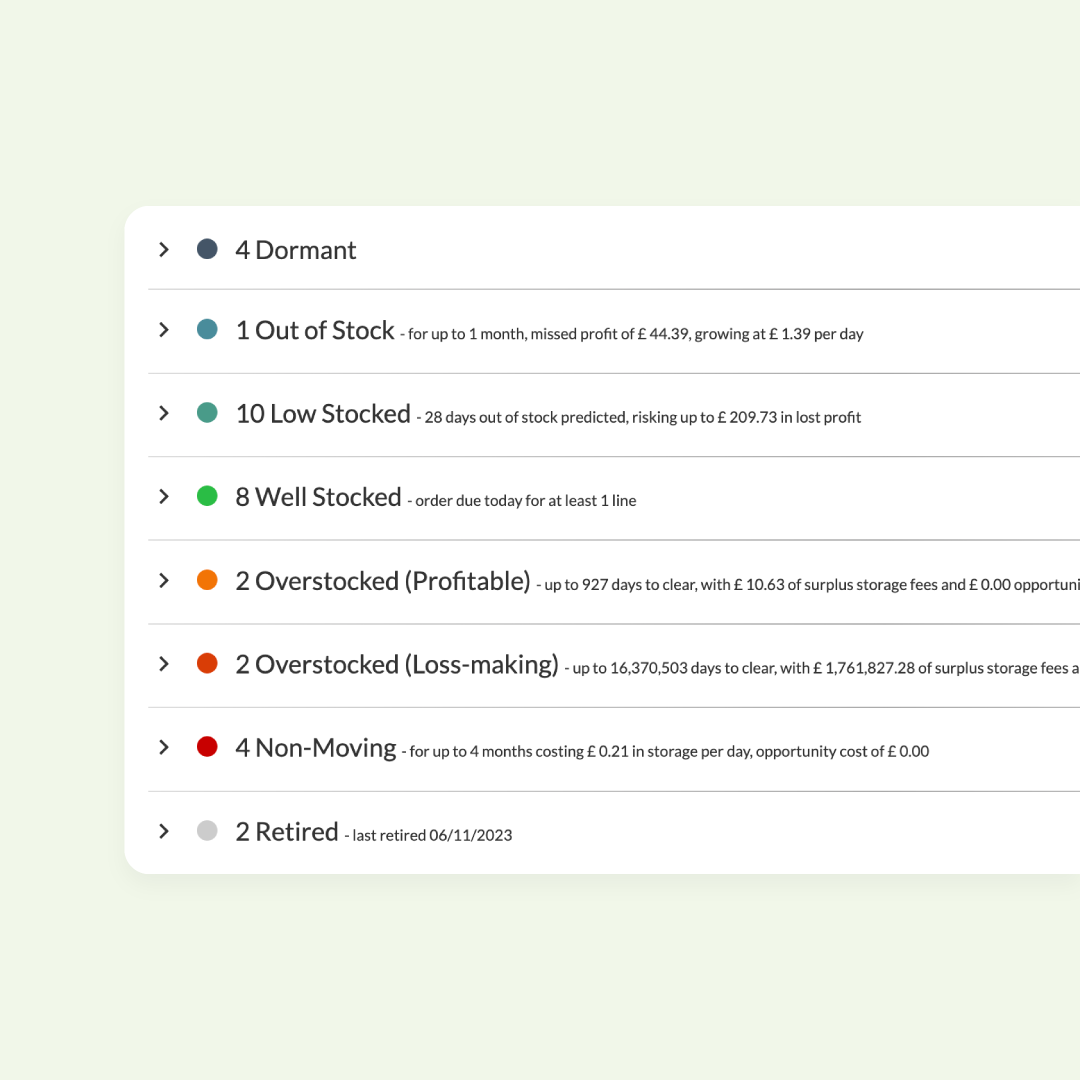Expand the Retired group chevron
This screenshot has width=1080, height=1080.
164,831
